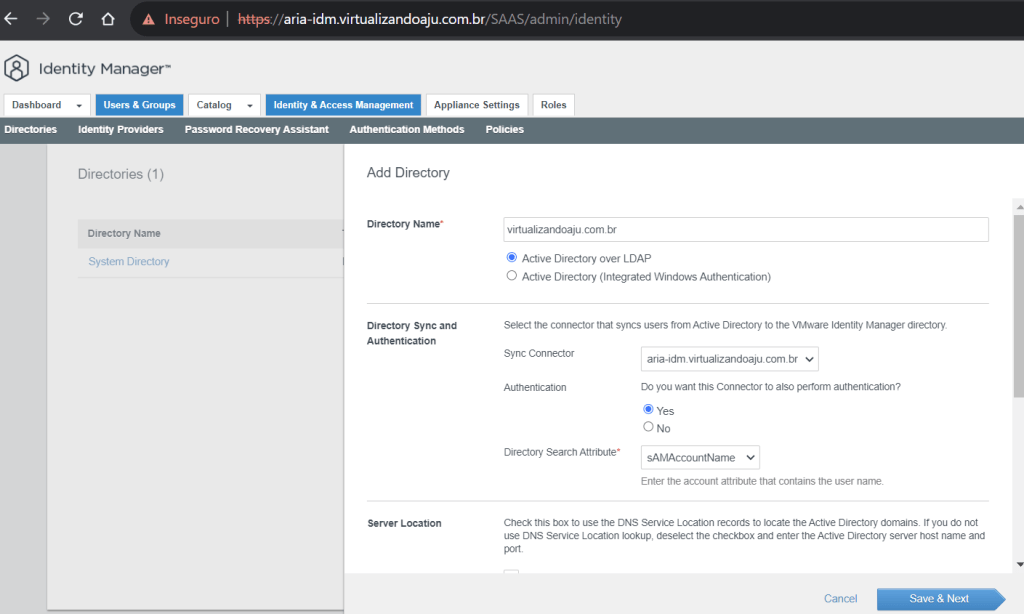Click the Directory Name input field
The width and height of the screenshot is (1024, 614).
pos(745,229)
